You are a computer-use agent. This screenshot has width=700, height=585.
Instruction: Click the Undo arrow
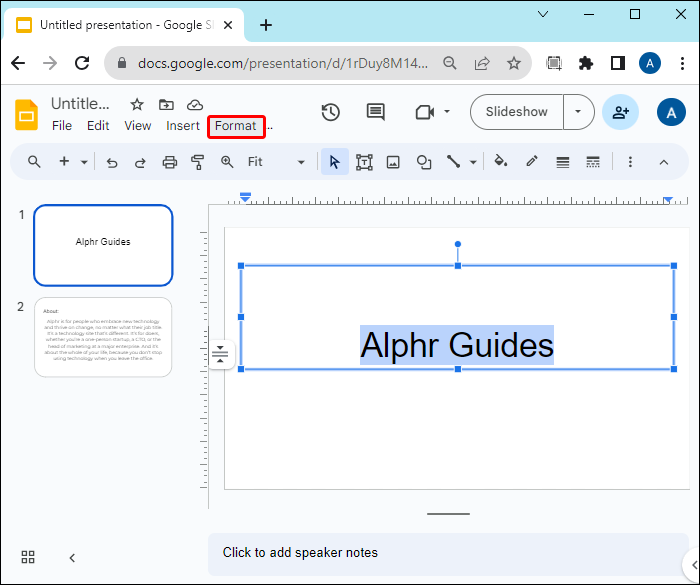(112, 163)
